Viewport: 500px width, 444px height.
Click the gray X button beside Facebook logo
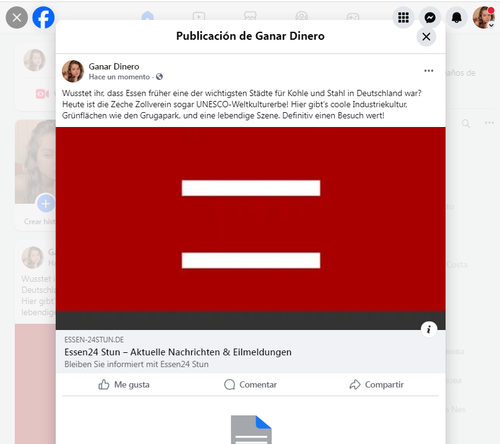click(x=17, y=17)
